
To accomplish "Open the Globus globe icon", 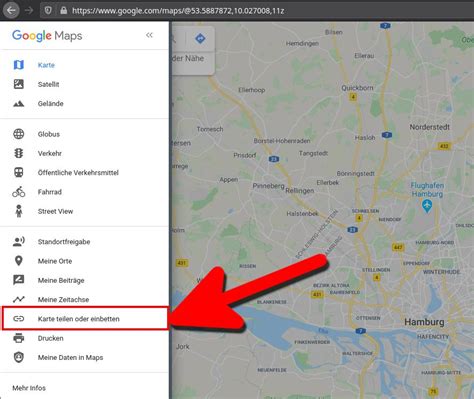I will [19, 134].
